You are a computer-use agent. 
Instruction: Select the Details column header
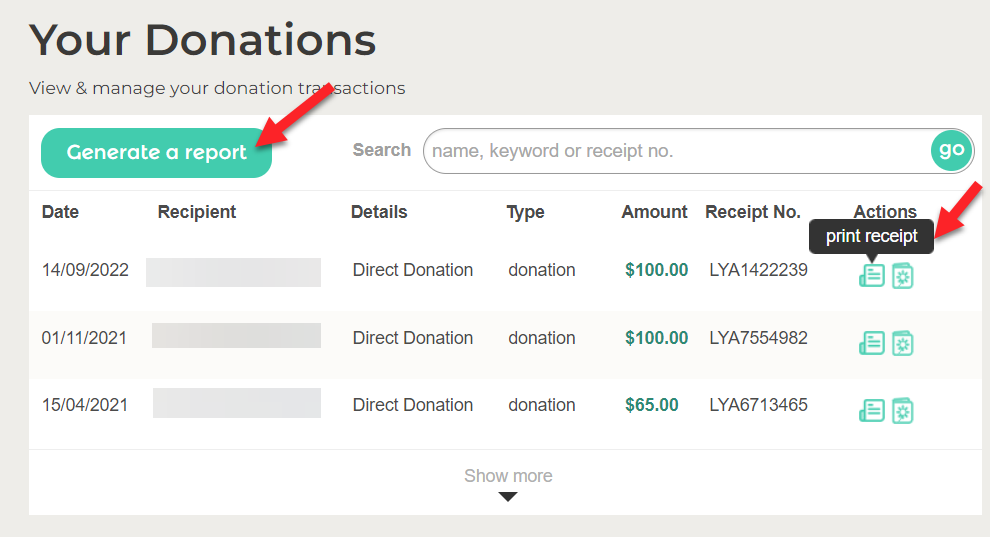(379, 212)
